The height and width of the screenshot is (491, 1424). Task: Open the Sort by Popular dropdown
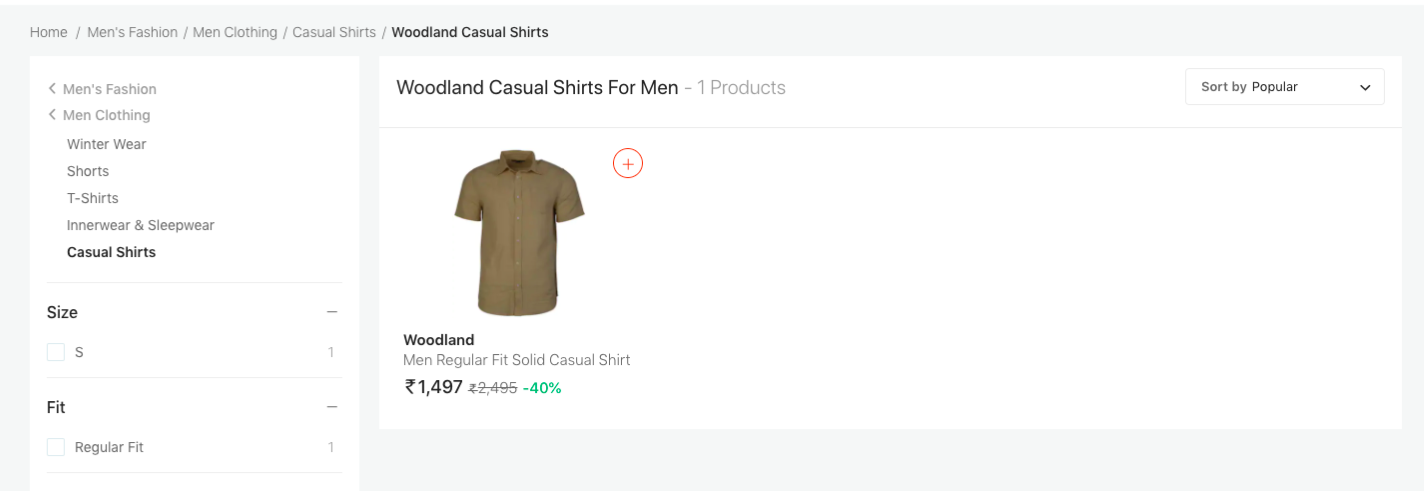point(1284,87)
